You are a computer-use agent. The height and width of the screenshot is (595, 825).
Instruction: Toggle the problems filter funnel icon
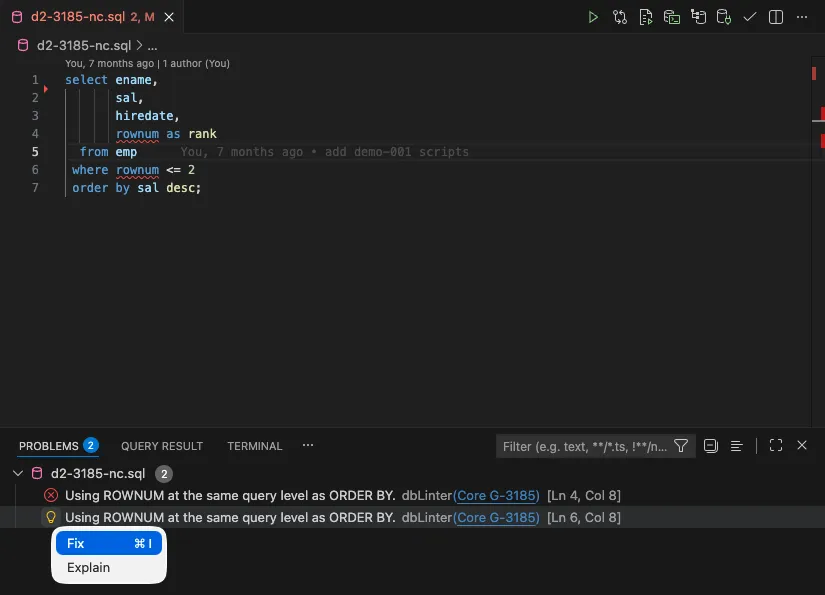coord(681,446)
